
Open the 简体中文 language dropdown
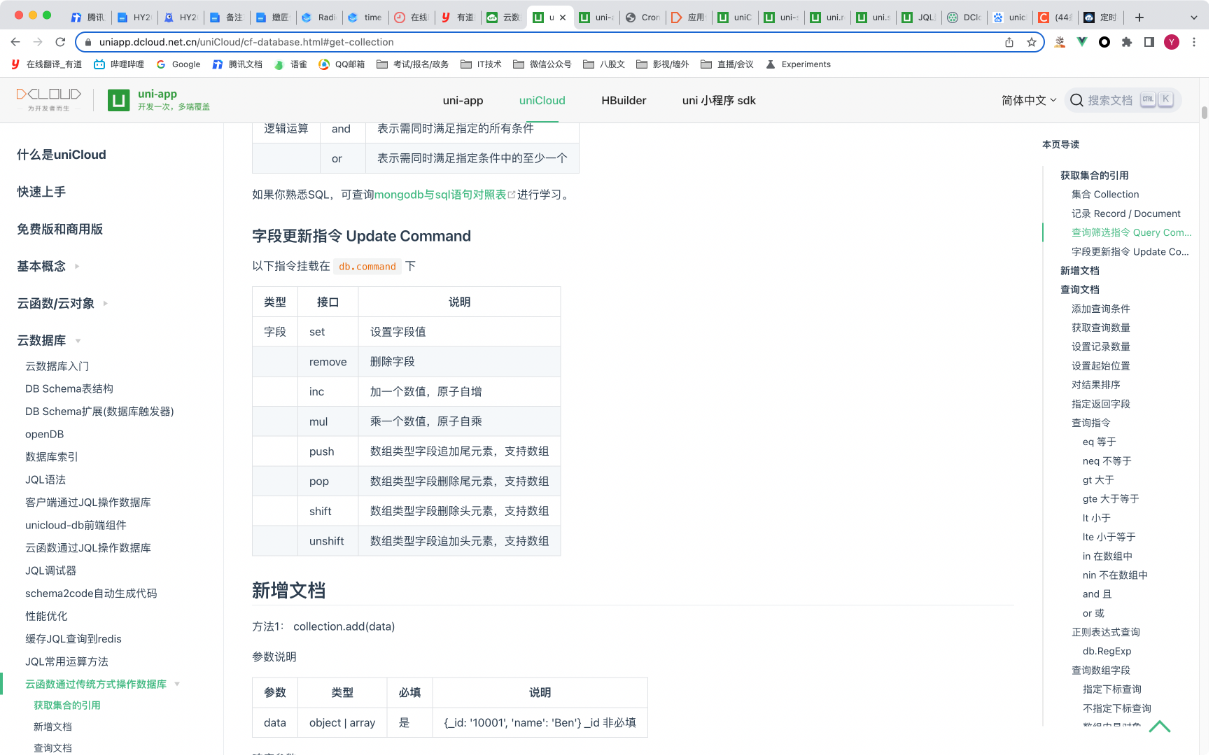pos(1029,100)
